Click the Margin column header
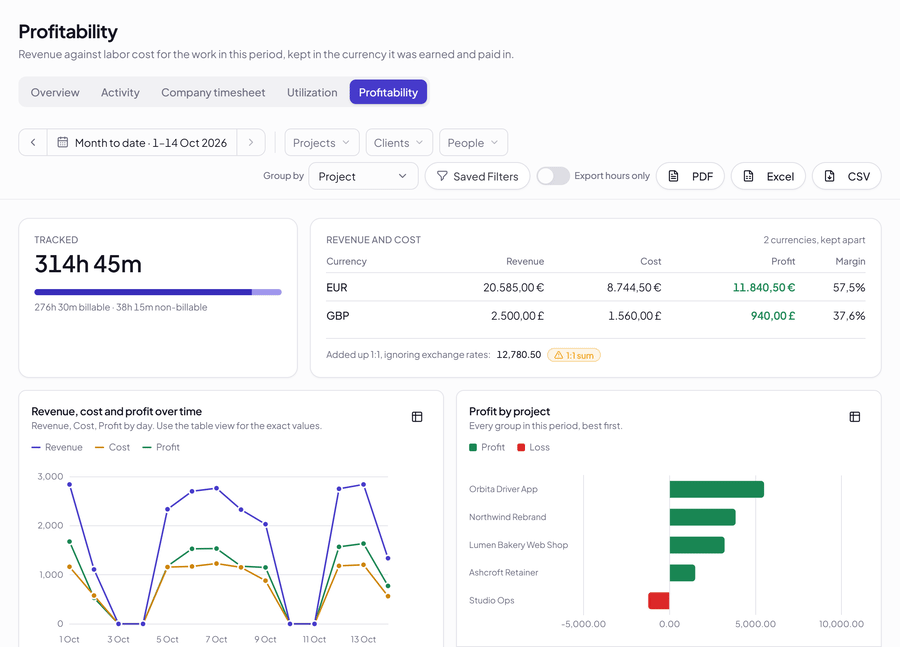 [x=850, y=261]
